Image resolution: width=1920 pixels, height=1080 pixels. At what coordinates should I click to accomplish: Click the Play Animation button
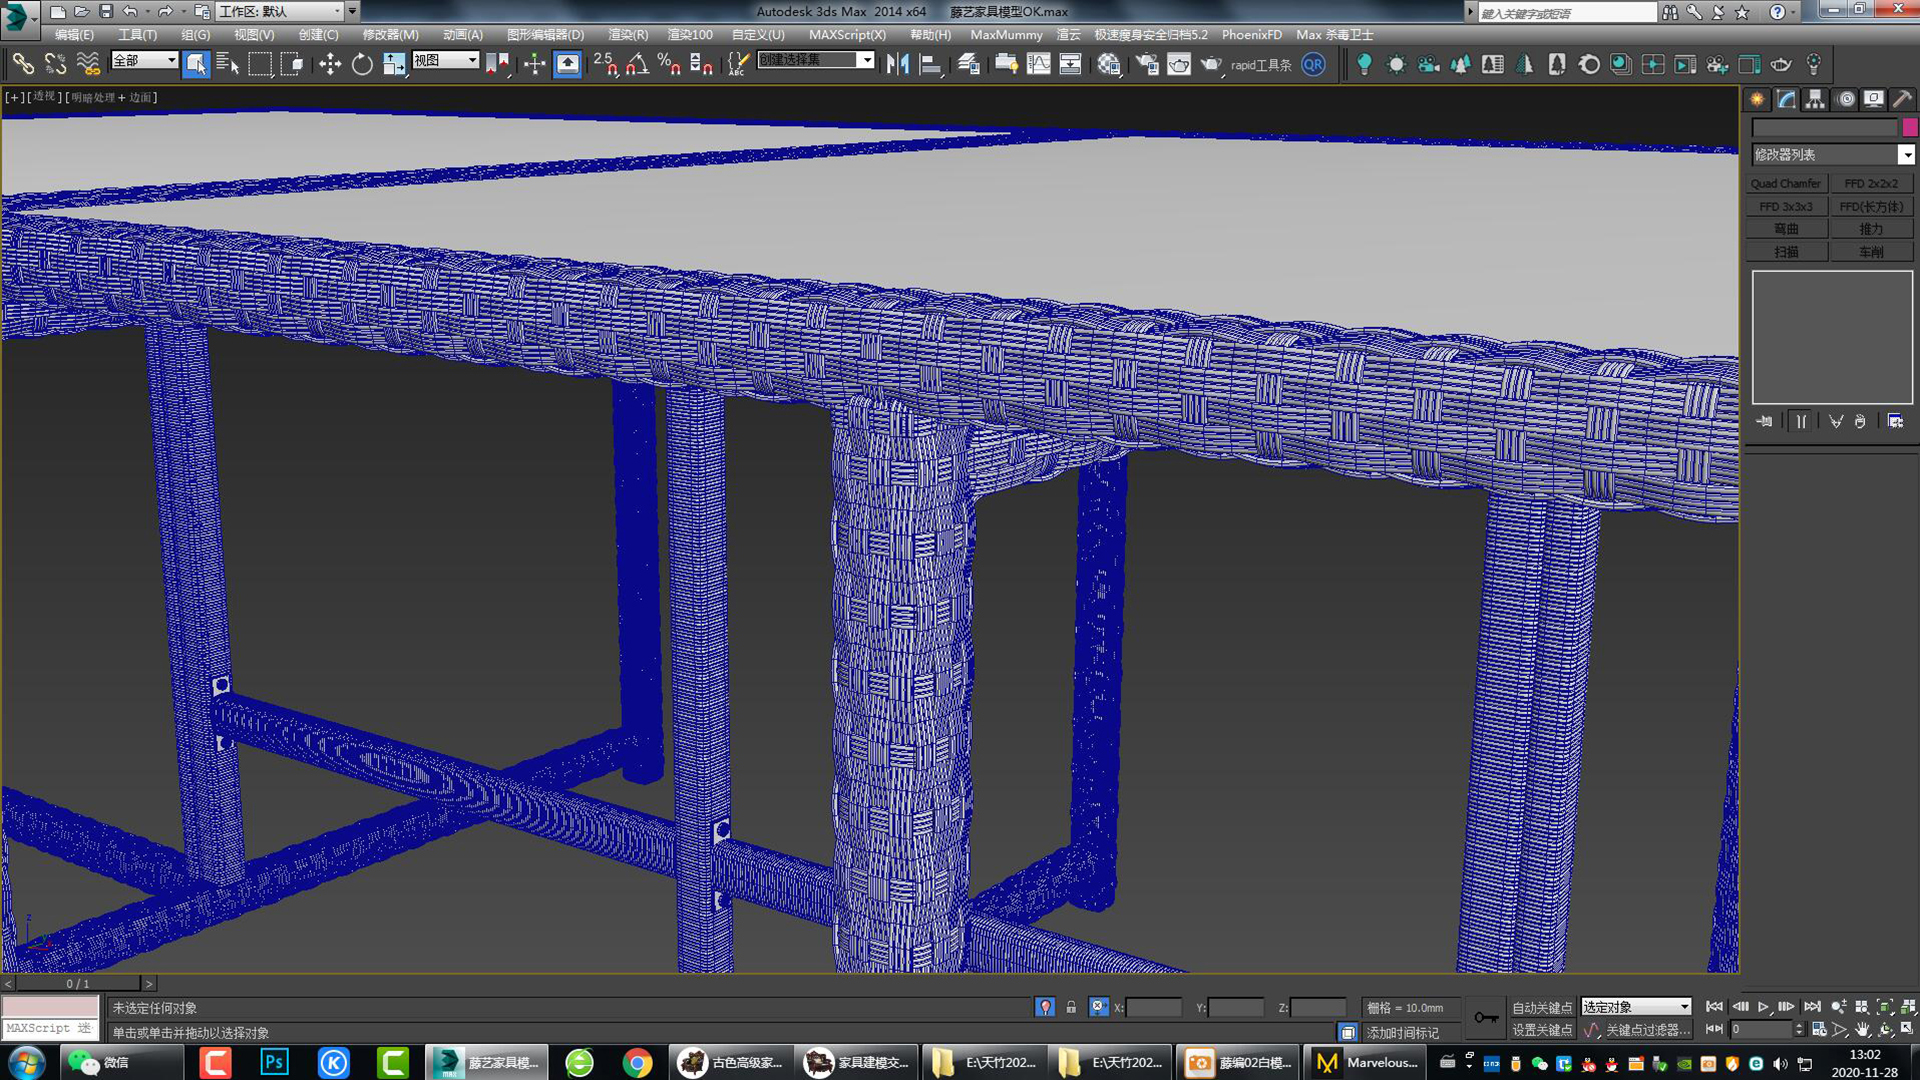click(1763, 1007)
